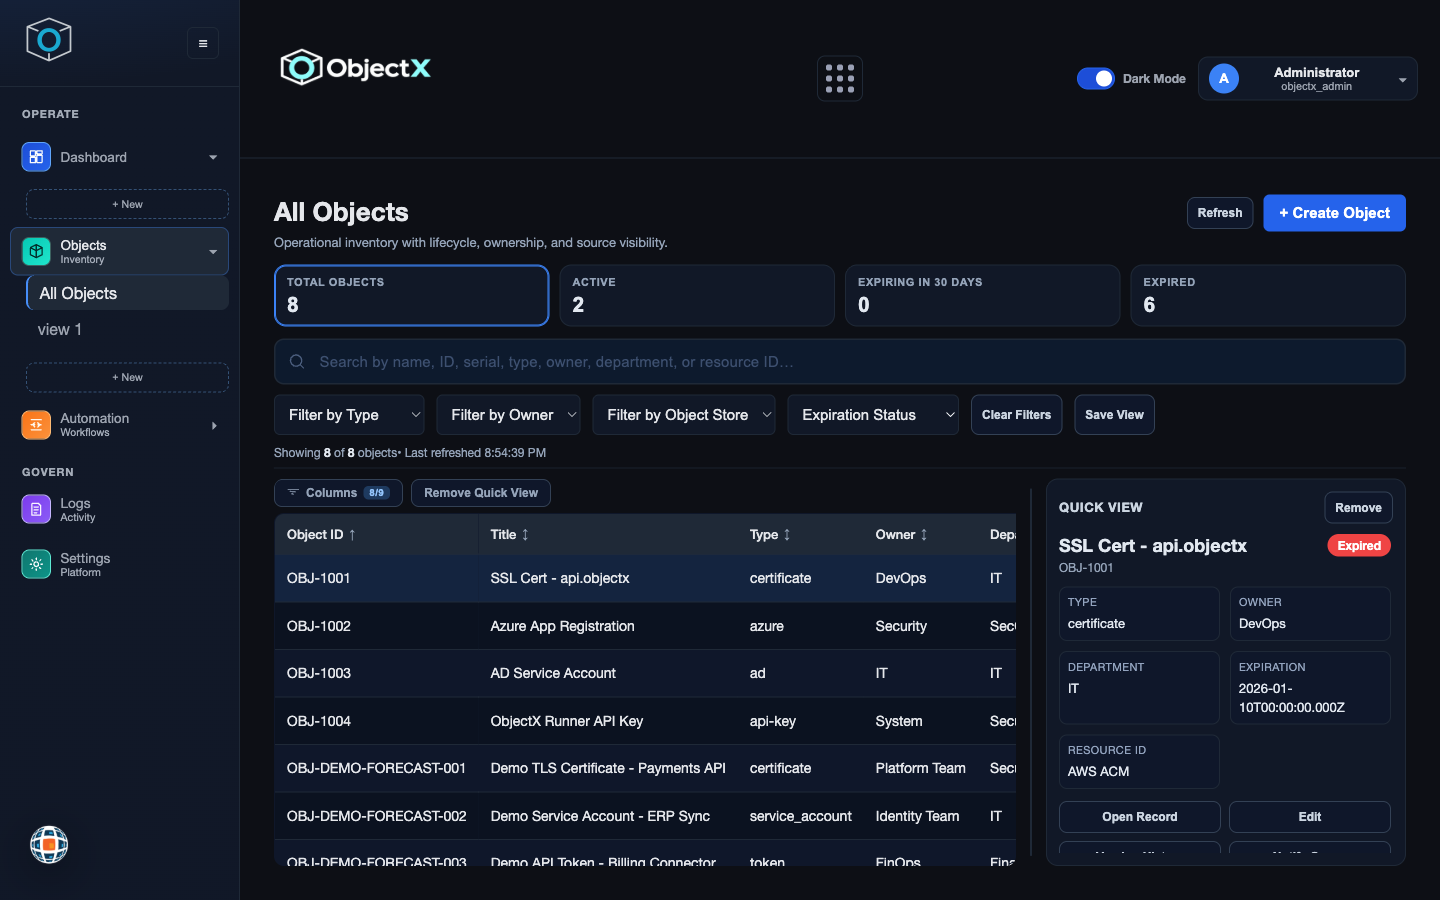Collapse sidebar with the hamburger menu icon
This screenshot has width=1440, height=900.
[x=203, y=43]
